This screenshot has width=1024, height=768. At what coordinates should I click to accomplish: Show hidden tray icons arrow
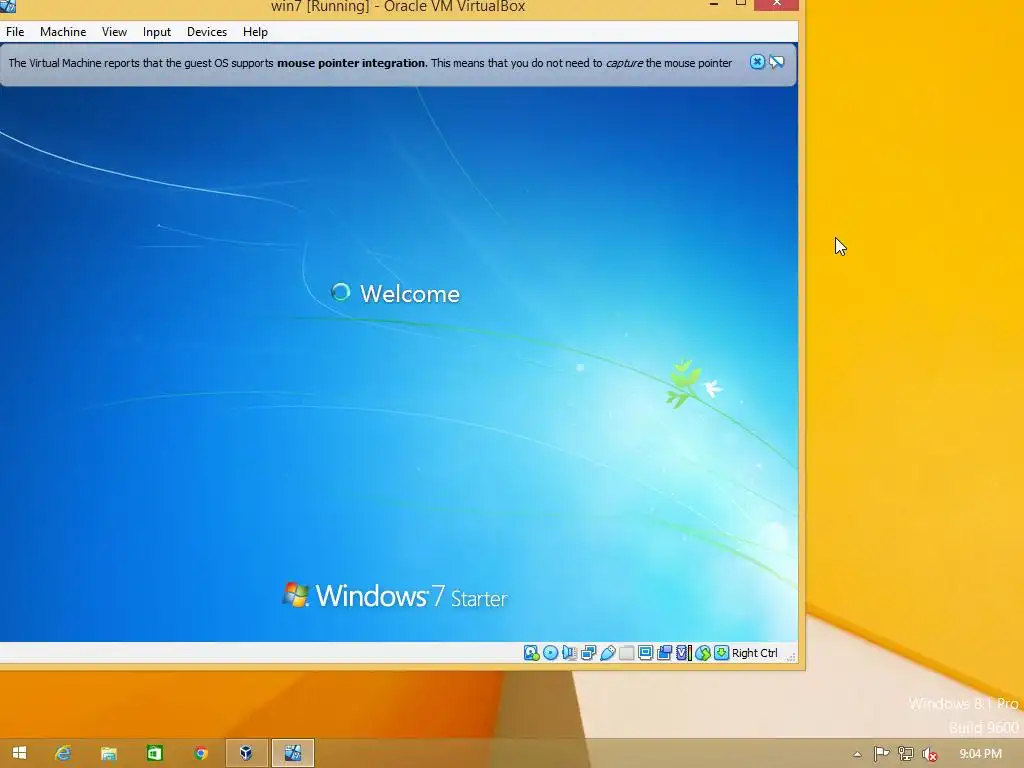(857, 754)
